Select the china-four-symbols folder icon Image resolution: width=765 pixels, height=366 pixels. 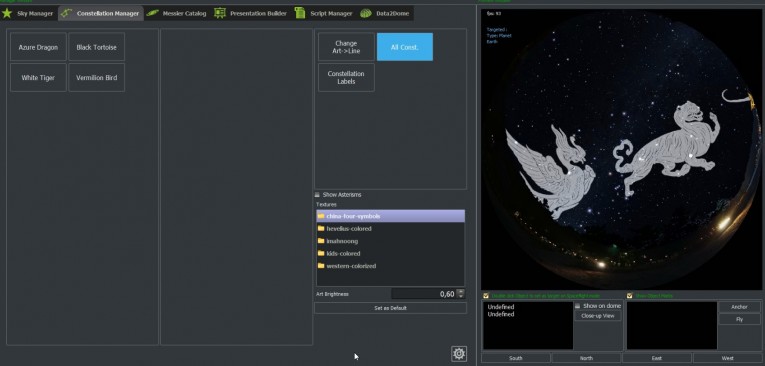[321, 216]
